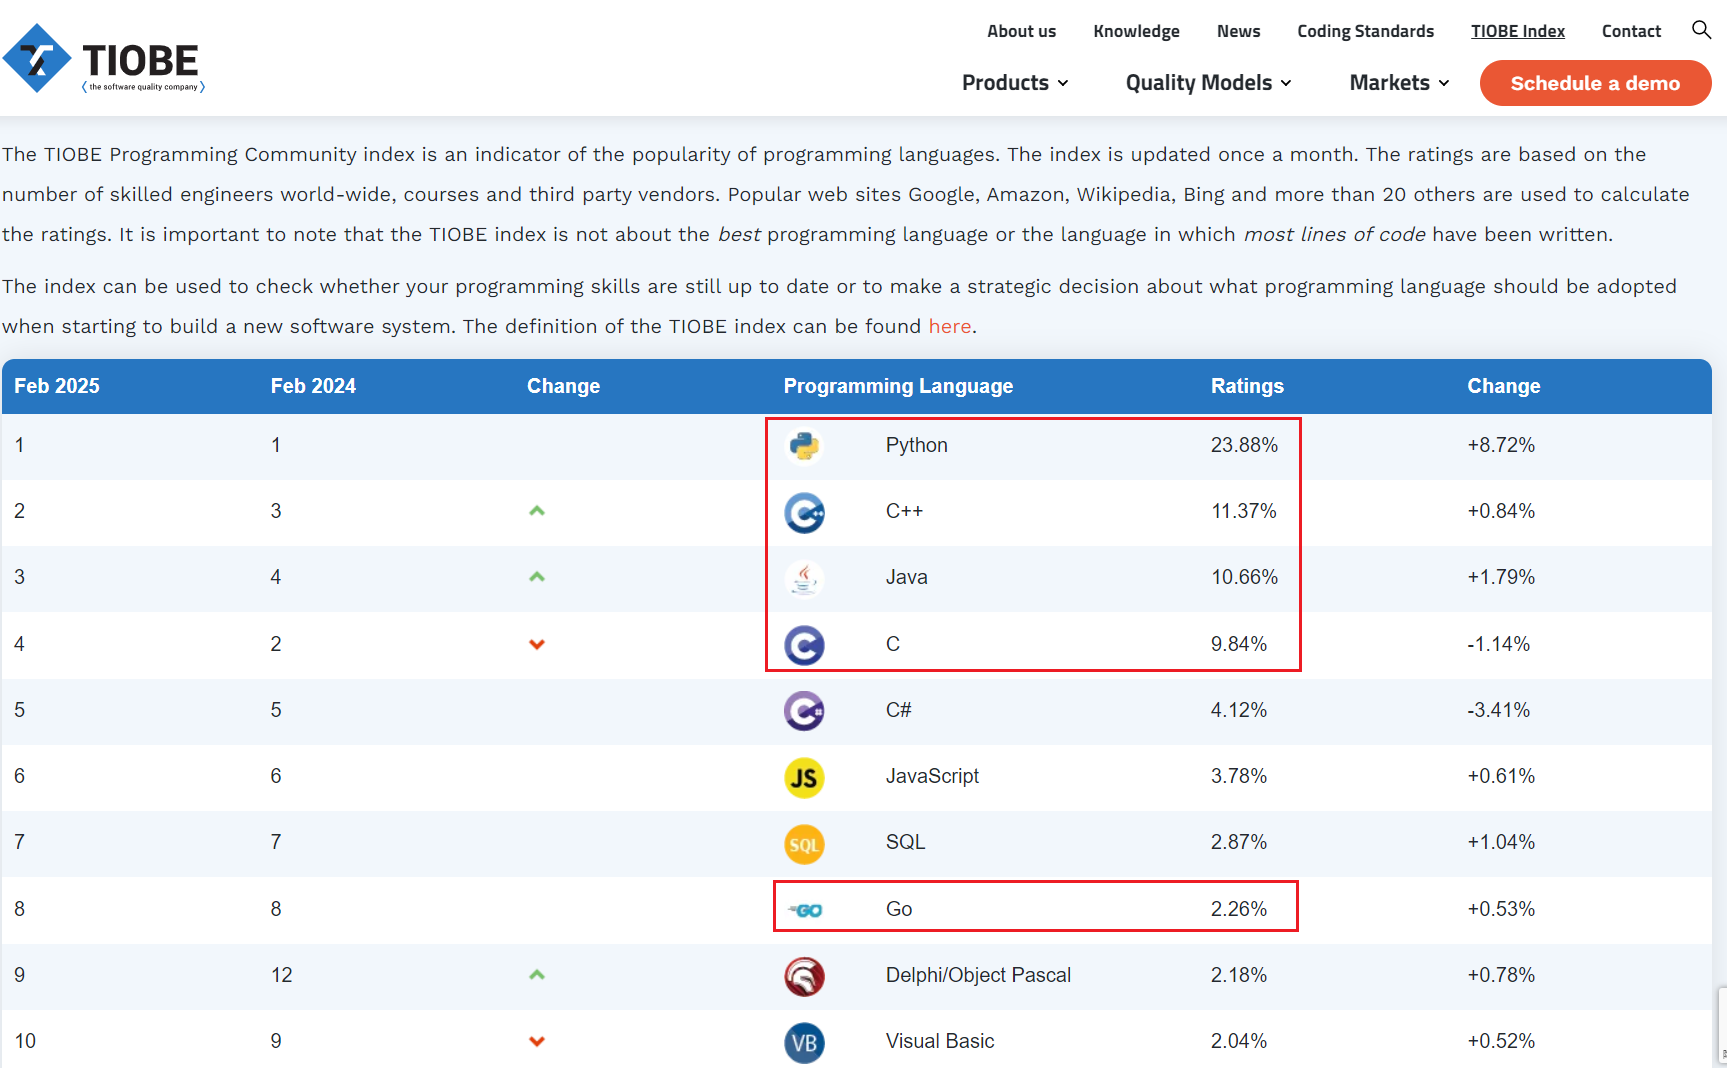Click the Java language icon
This screenshot has width=1727, height=1068.
tap(804, 579)
